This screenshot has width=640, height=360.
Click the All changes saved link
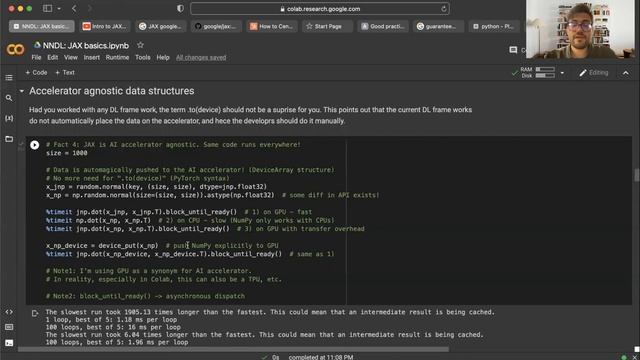(201, 58)
